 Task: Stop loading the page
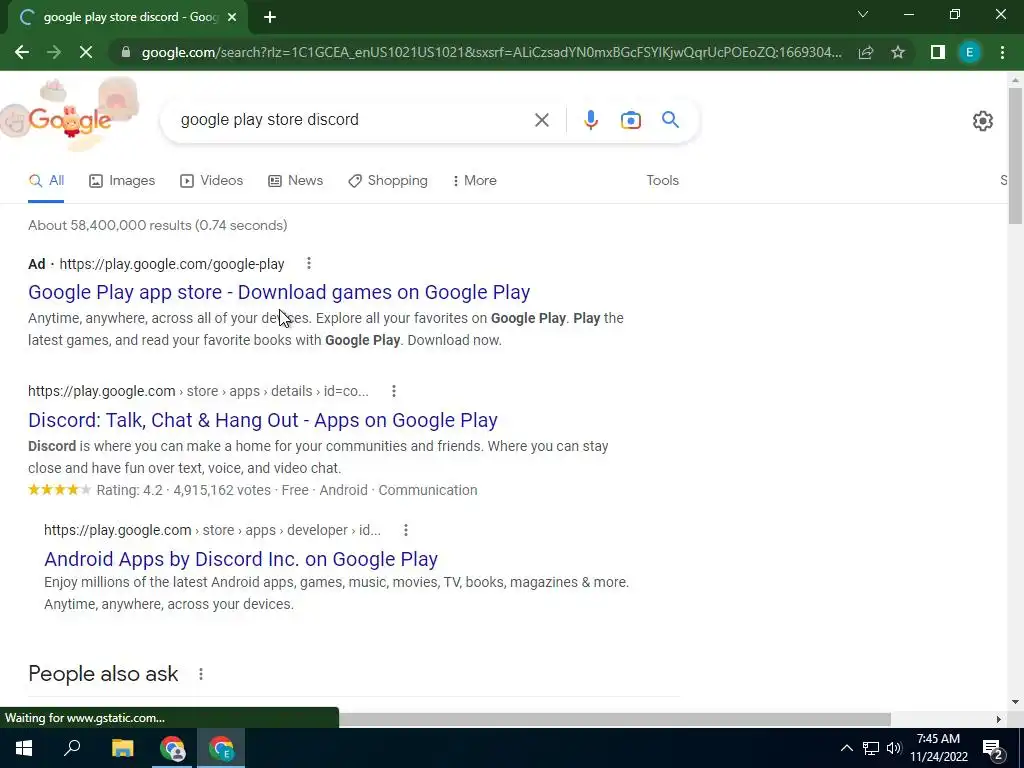[x=86, y=52]
